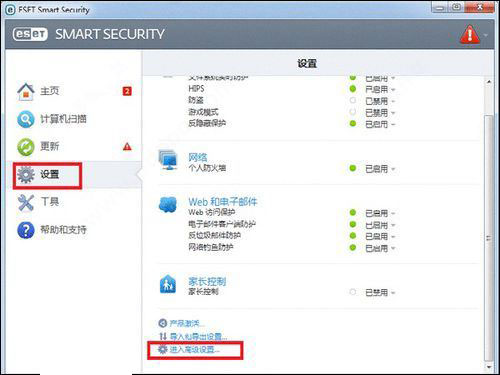Expand the 个人防火墙 已启用 dropdown arrow
Image resolution: width=500 pixels, height=375 pixels.
[x=393, y=169]
